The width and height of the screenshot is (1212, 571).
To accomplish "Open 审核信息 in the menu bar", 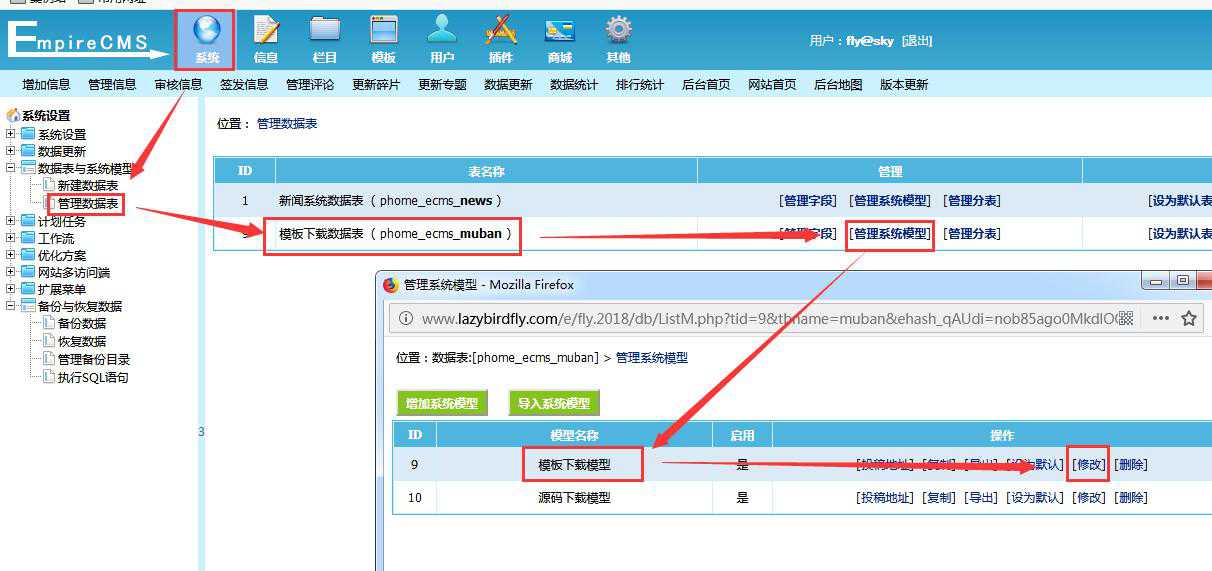I will [178, 85].
